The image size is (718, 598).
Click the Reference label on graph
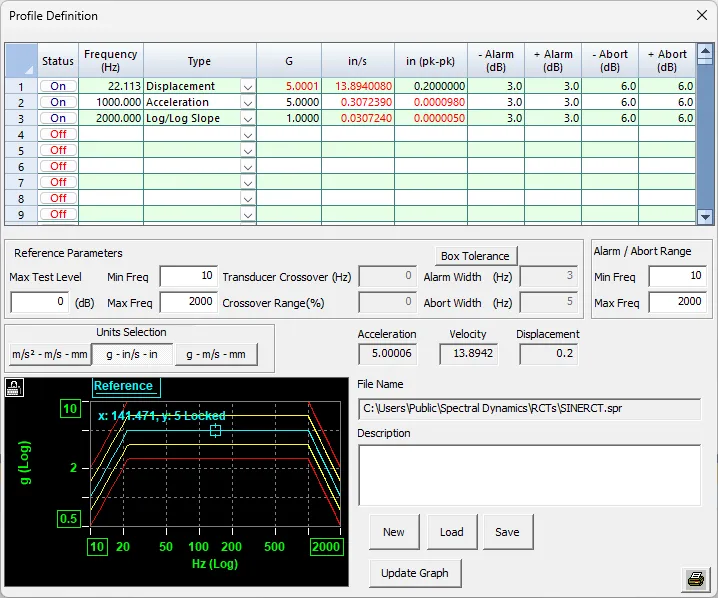tap(124, 386)
